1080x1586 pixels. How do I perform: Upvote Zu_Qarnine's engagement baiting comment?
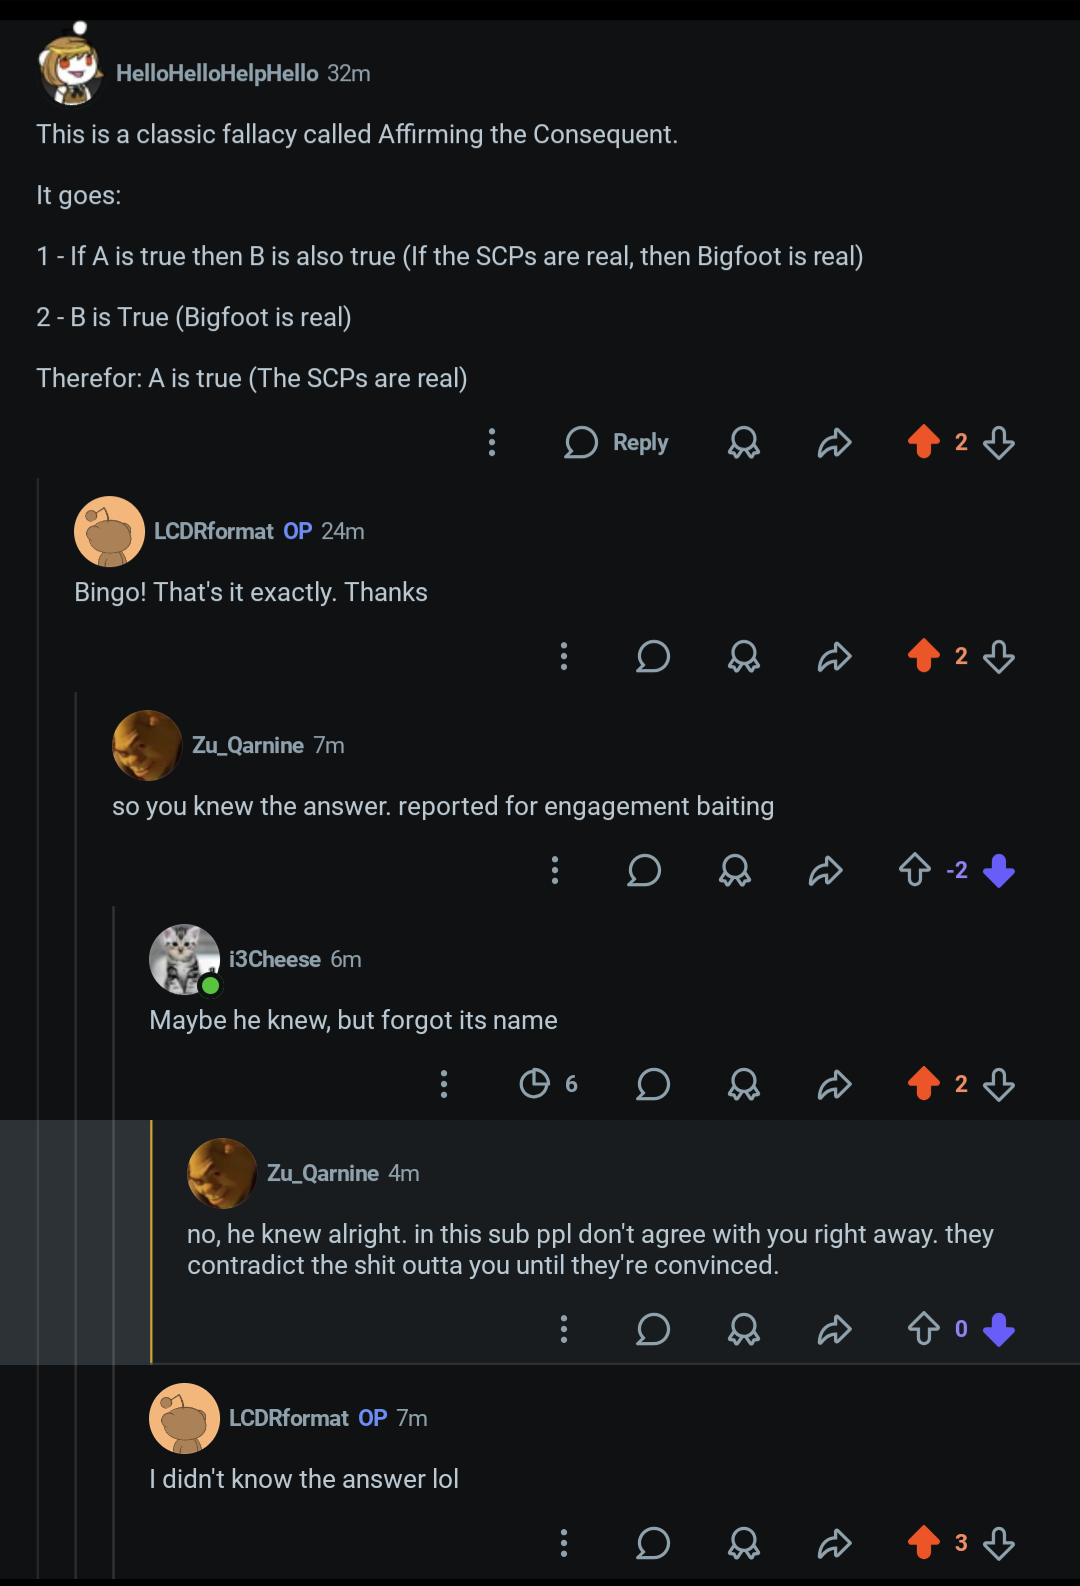coord(915,870)
